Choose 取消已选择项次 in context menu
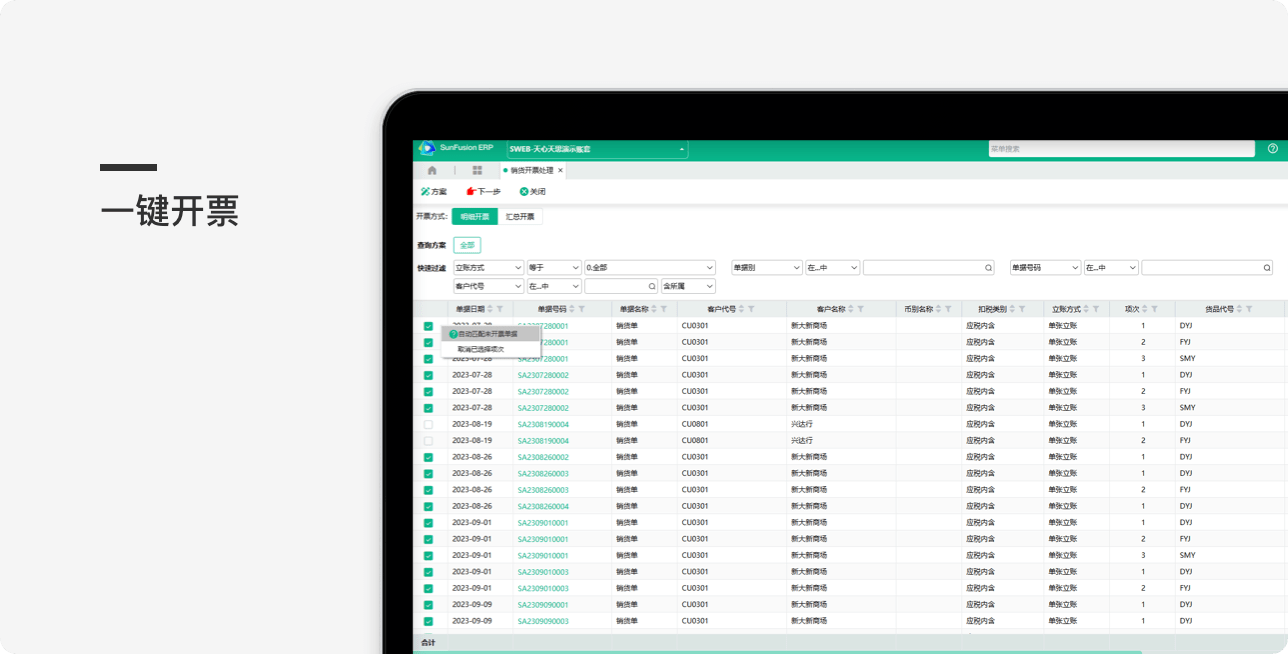 [x=481, y=349]
